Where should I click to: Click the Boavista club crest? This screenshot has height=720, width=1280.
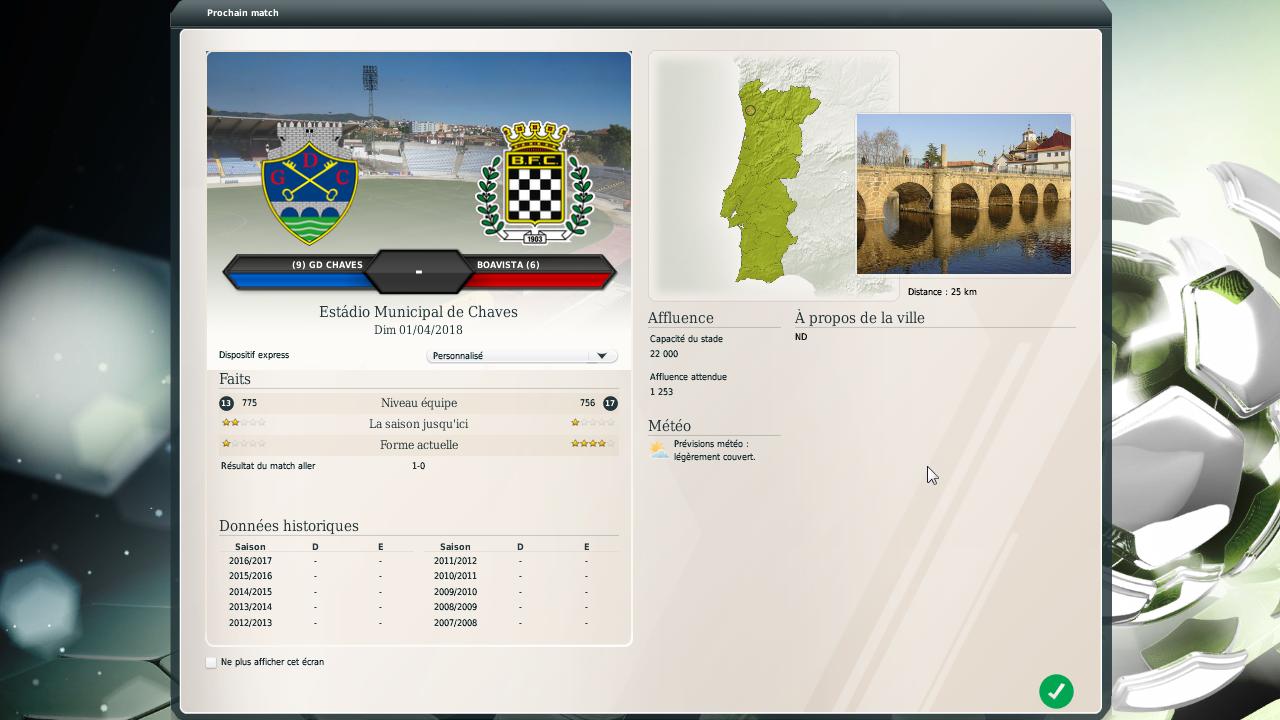(x=534, y=183)
